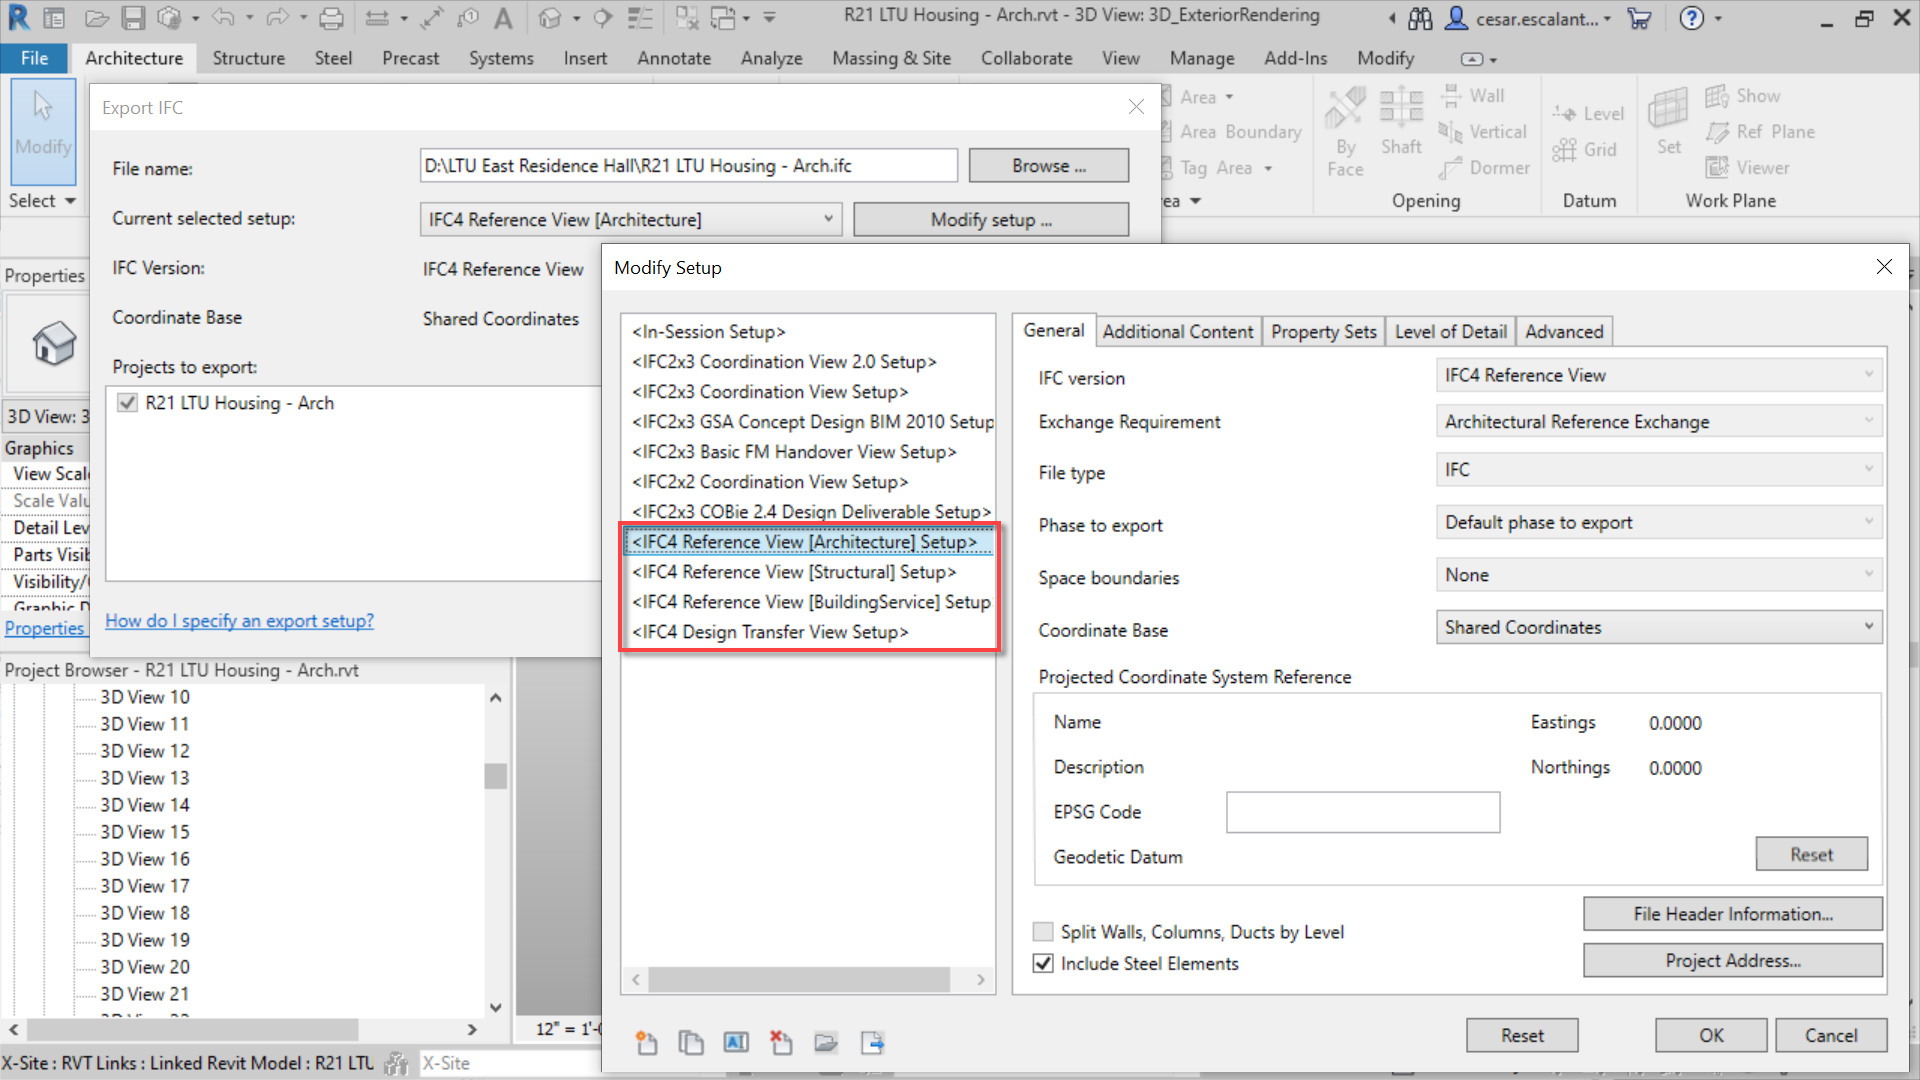This screenshot has height=1080, width=1920.
Task: Select '<IFC4 Design Transfer View Setup>' in list
Action: coord(770,632)
